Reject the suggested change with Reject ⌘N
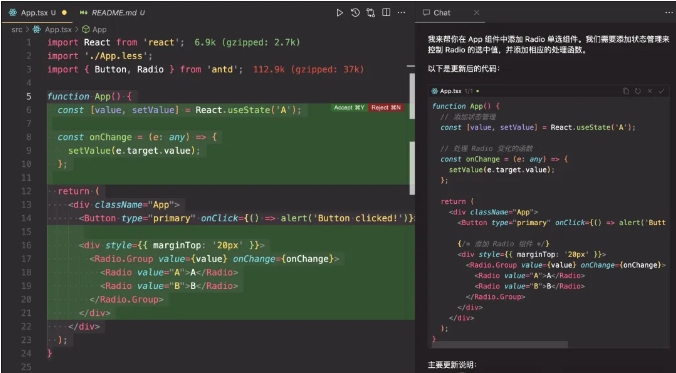This screenshot has height=373, width=676. (386, 107)
